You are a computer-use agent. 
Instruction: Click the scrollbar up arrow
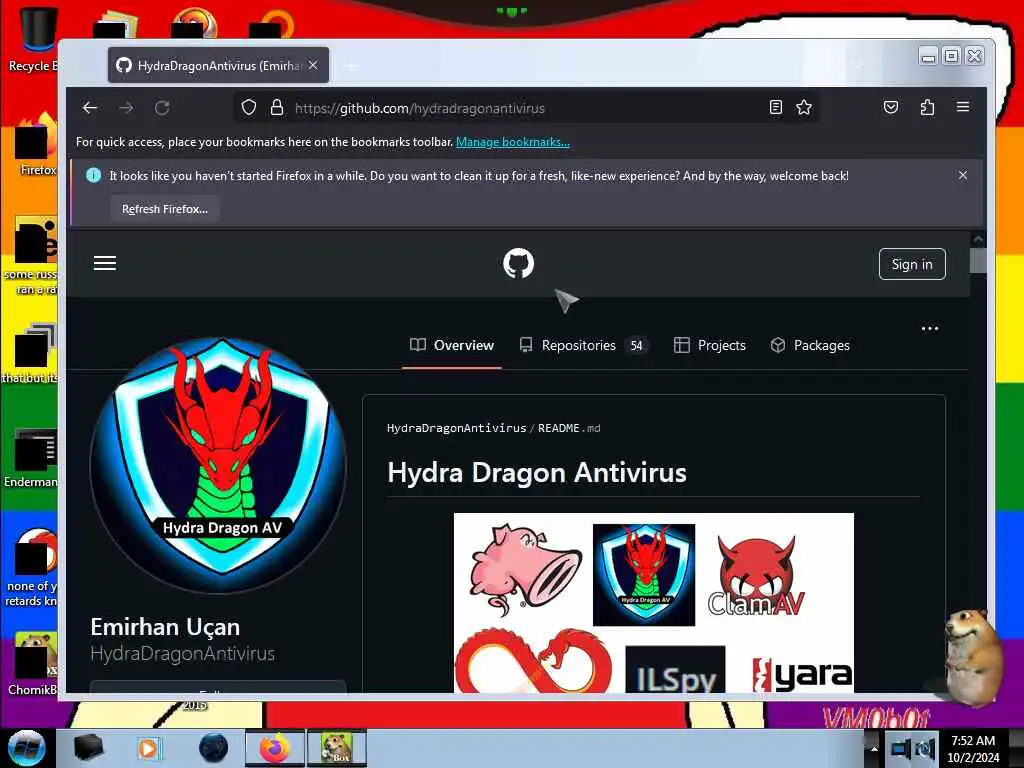click(x=978, y=239)
